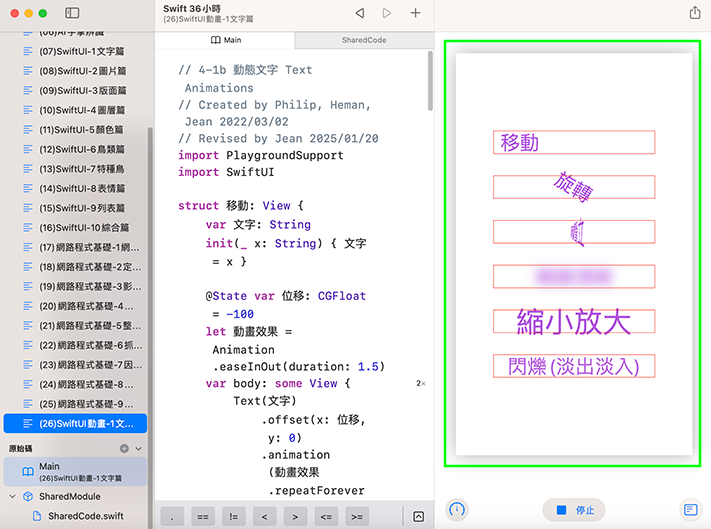Click the back navigation triangle
This screenshot has height=529, width=711.
pos(360,13)
